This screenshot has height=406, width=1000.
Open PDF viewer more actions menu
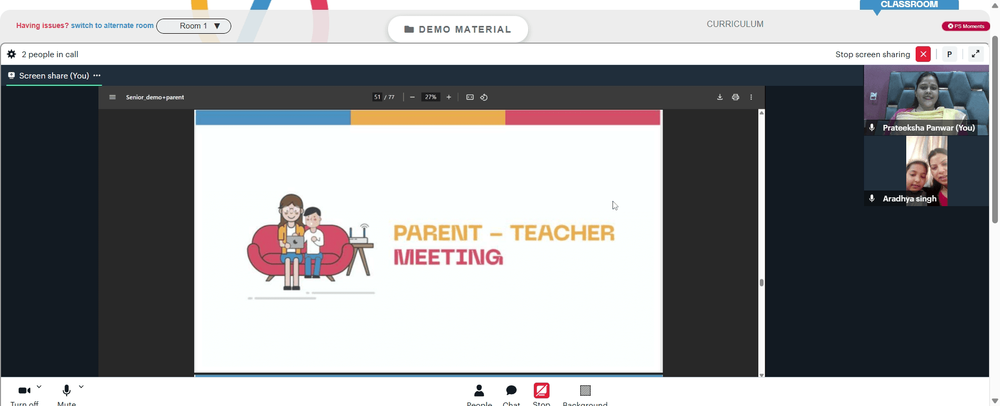pos(751,97)
